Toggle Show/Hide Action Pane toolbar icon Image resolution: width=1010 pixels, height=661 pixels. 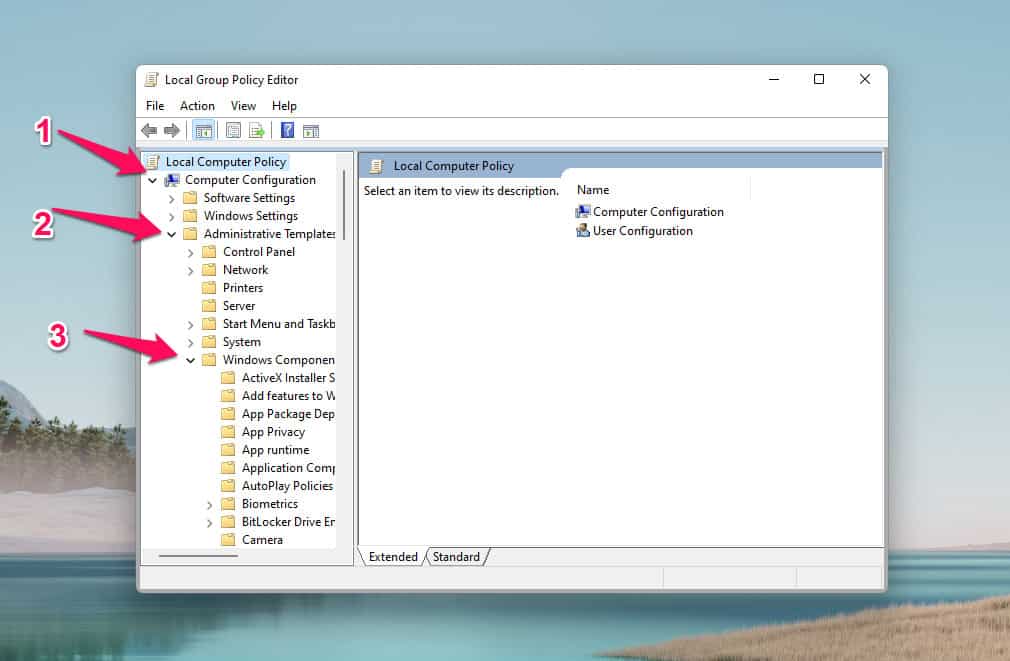[x=311, y=131]
